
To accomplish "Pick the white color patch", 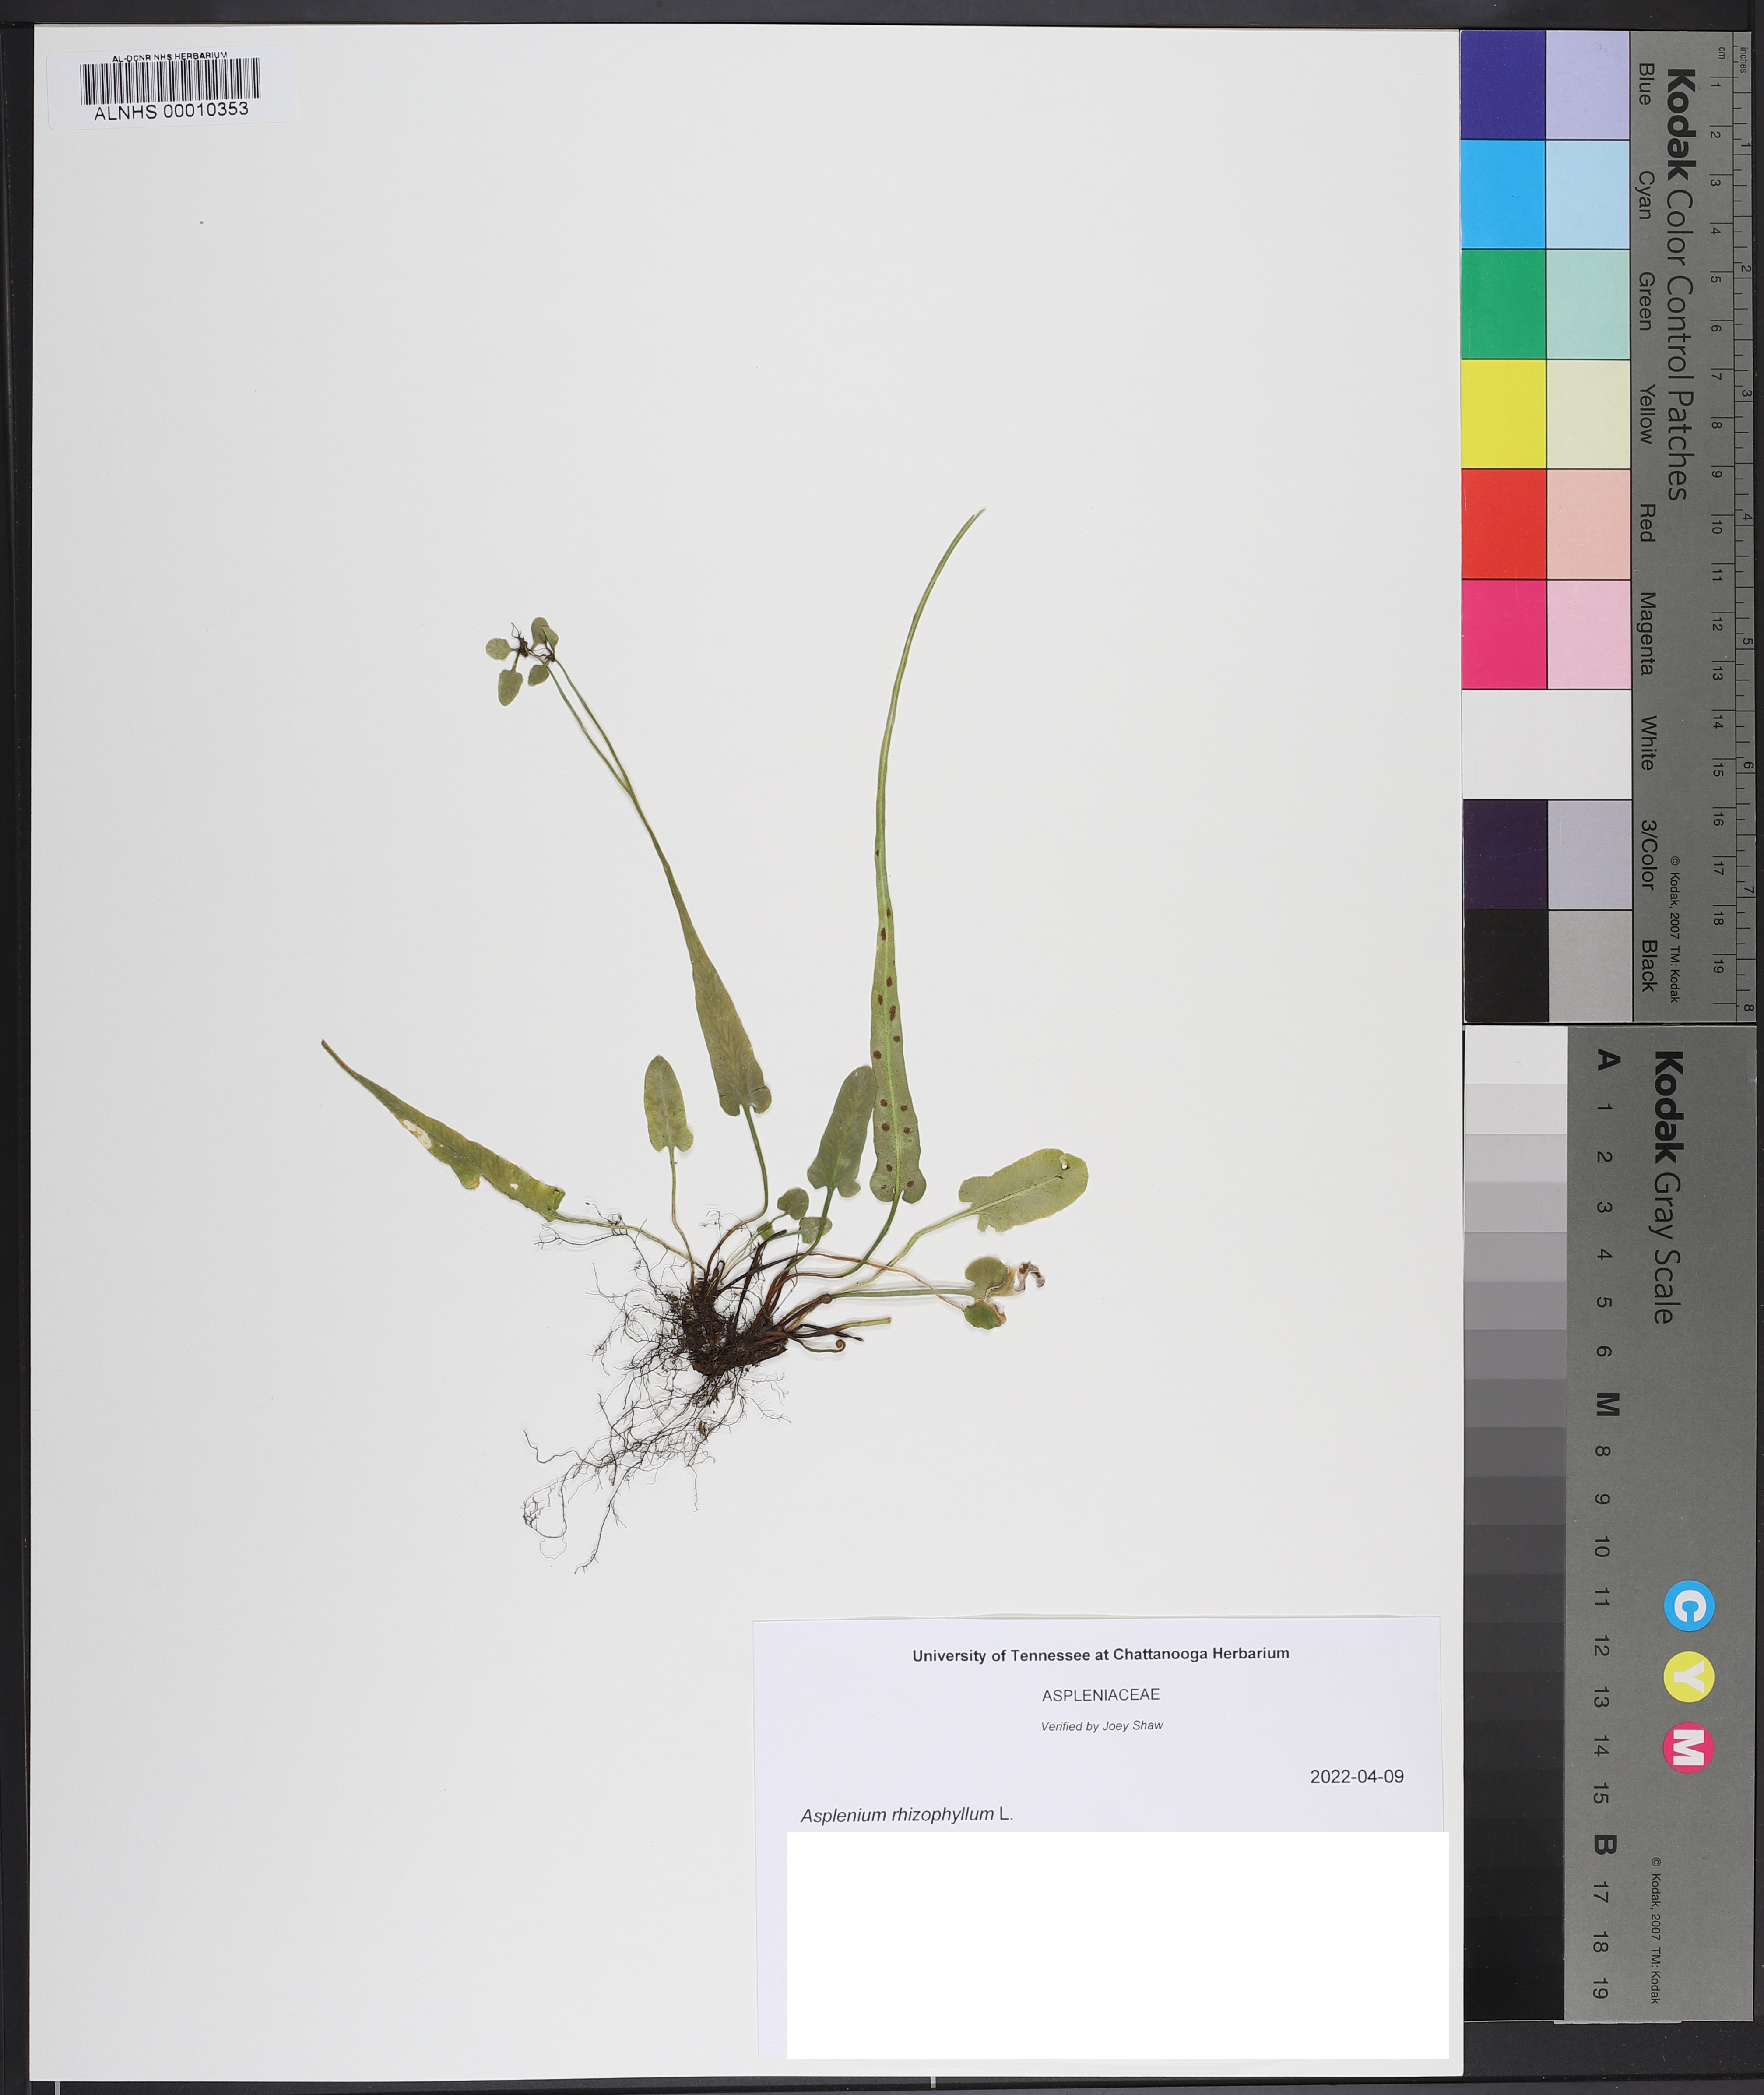I will [1546, 744].
